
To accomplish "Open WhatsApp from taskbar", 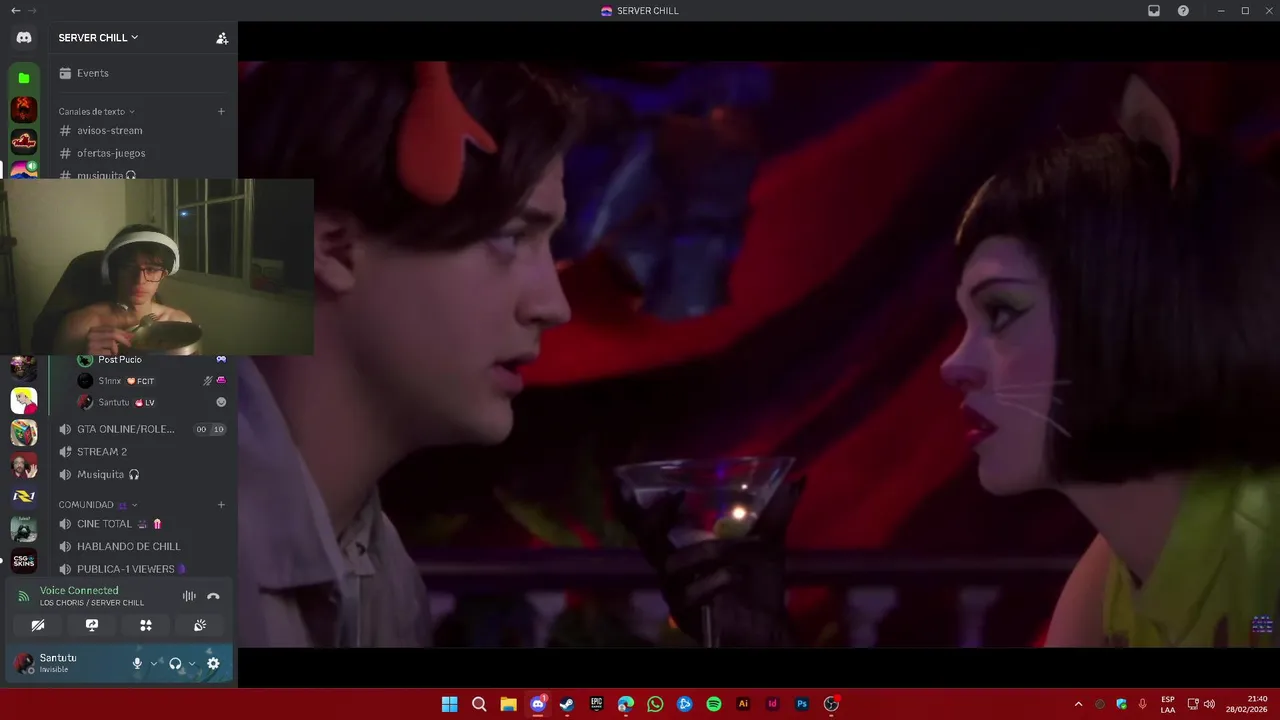I will pyautogui.click(x=655, y=704).
